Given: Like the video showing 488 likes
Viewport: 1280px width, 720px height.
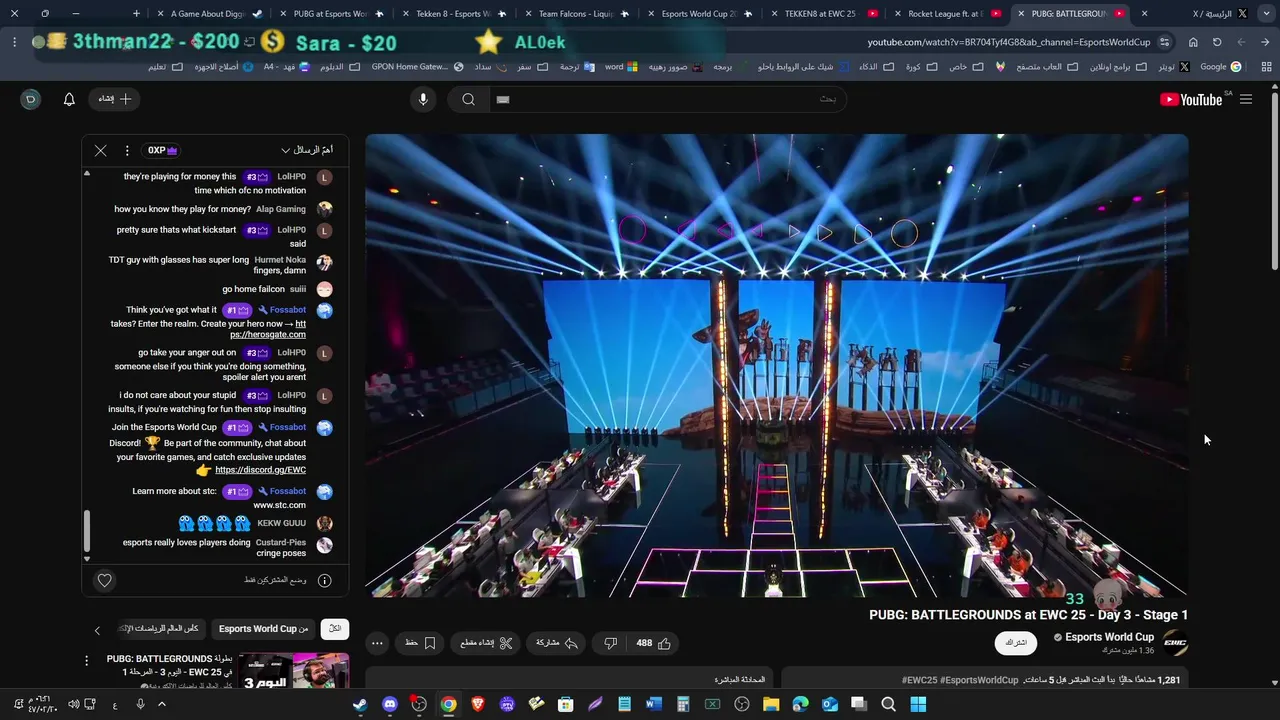Looking at the screenshot, I should (x=653, y=643).
